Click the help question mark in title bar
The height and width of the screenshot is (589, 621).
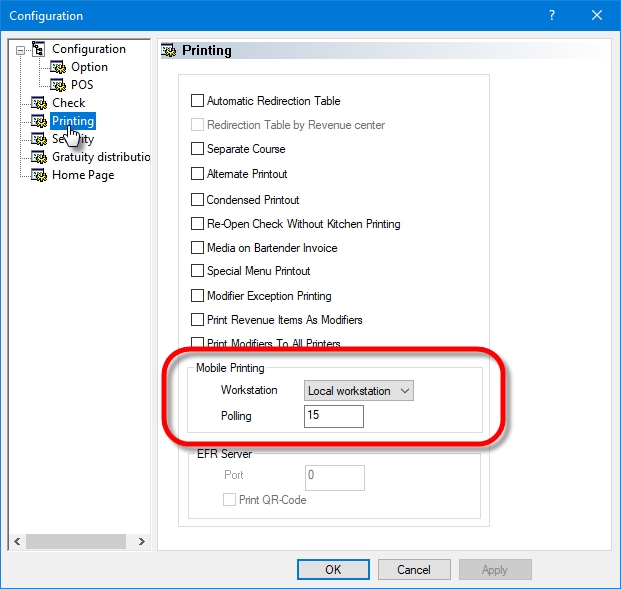pyautogui.click(x=553, y=16)
